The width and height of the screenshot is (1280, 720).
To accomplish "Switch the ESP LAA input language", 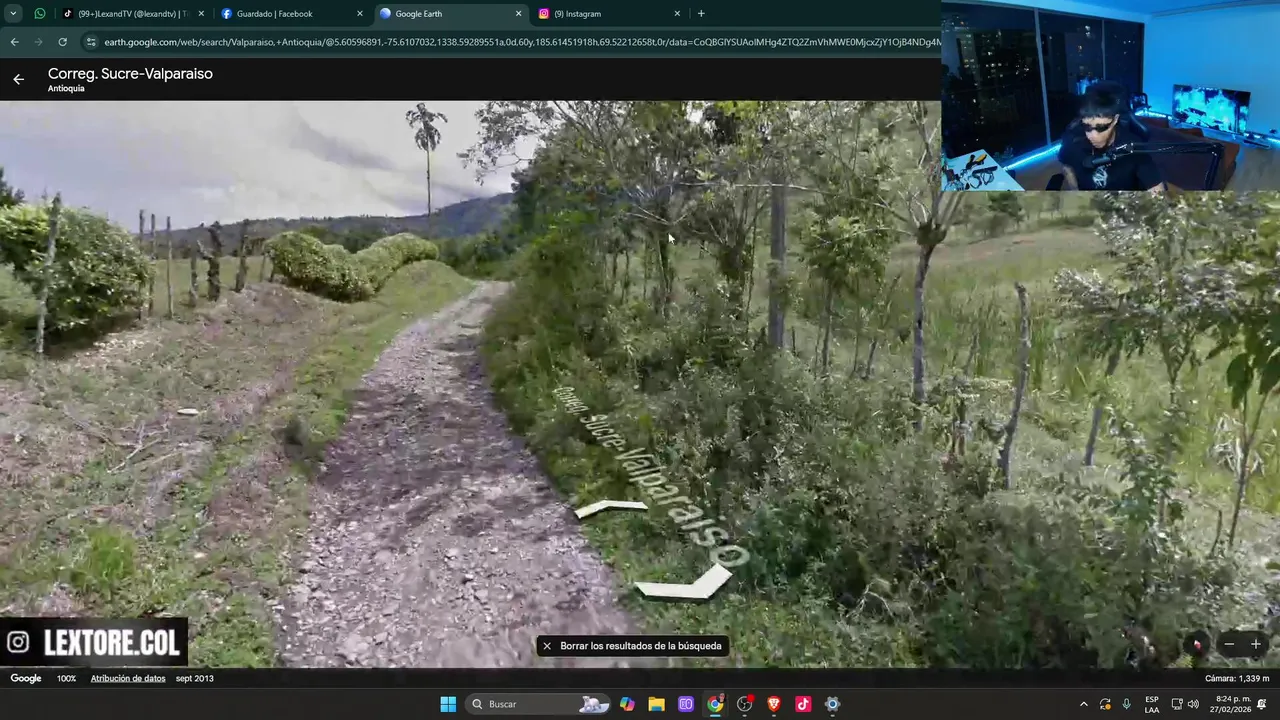I will pos(1152,704).
